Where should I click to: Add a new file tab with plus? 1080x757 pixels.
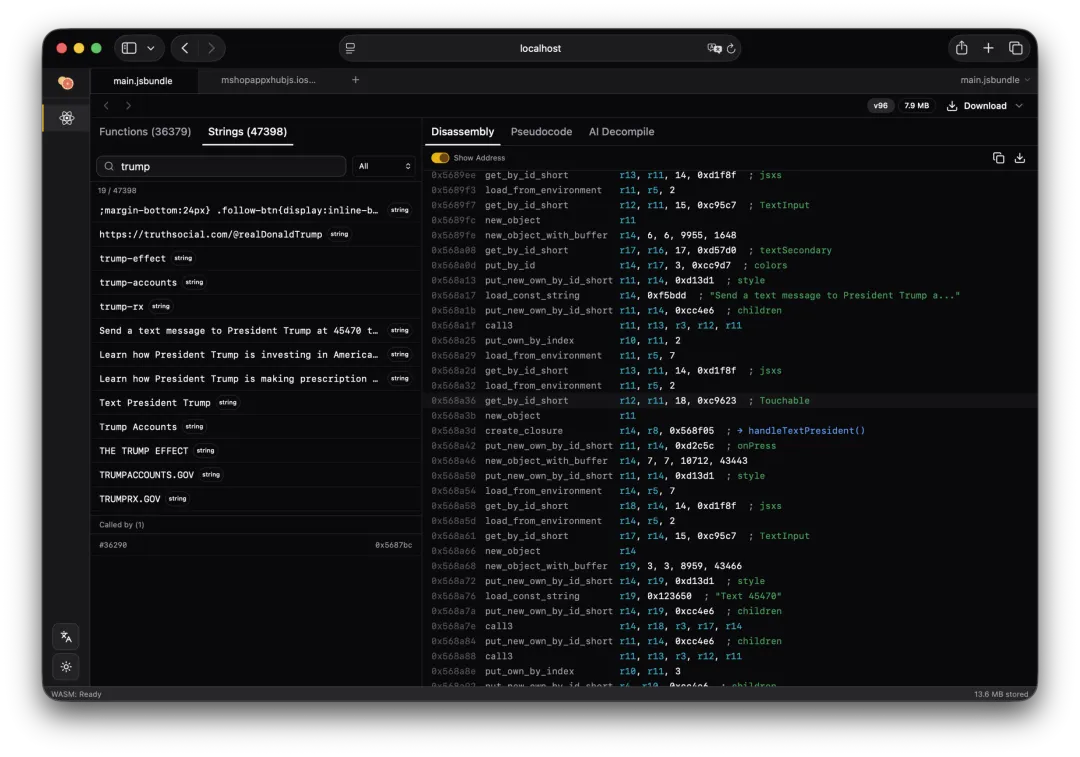355,80
